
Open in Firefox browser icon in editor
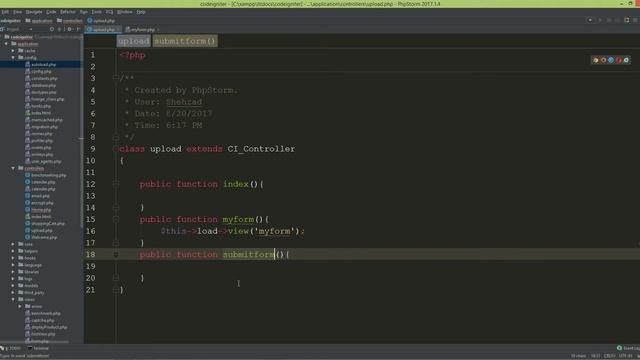point(603,60)
